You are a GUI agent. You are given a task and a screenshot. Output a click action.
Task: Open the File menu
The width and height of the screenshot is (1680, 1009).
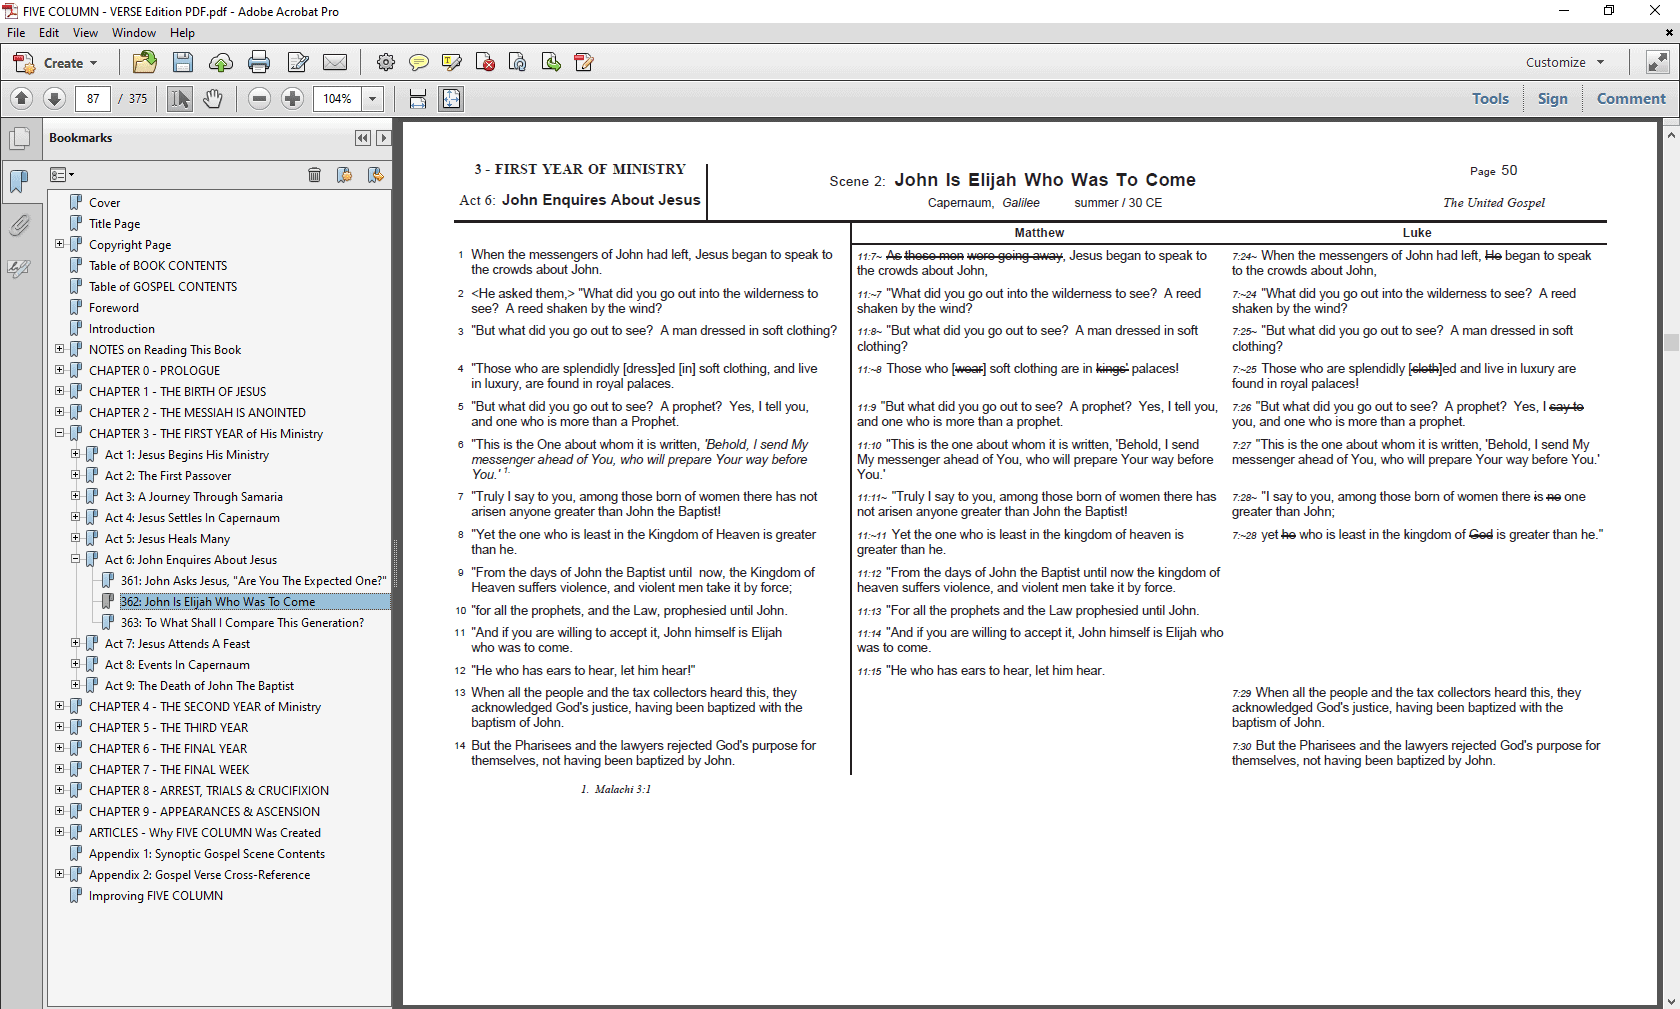point(16,33)
